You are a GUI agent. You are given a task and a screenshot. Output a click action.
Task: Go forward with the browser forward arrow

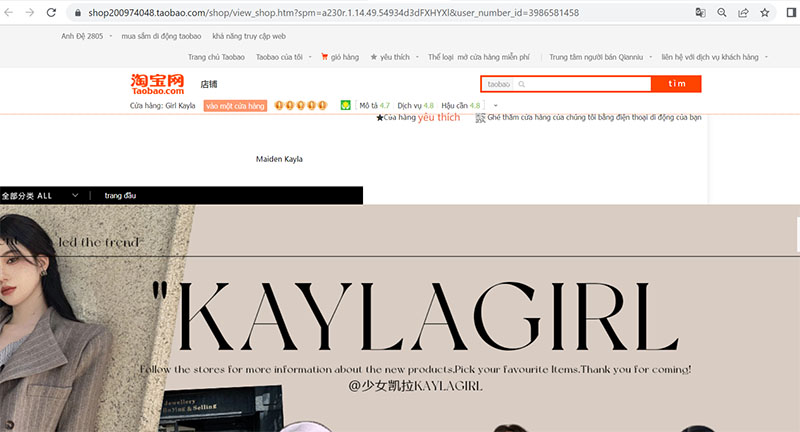pos(30,12)
